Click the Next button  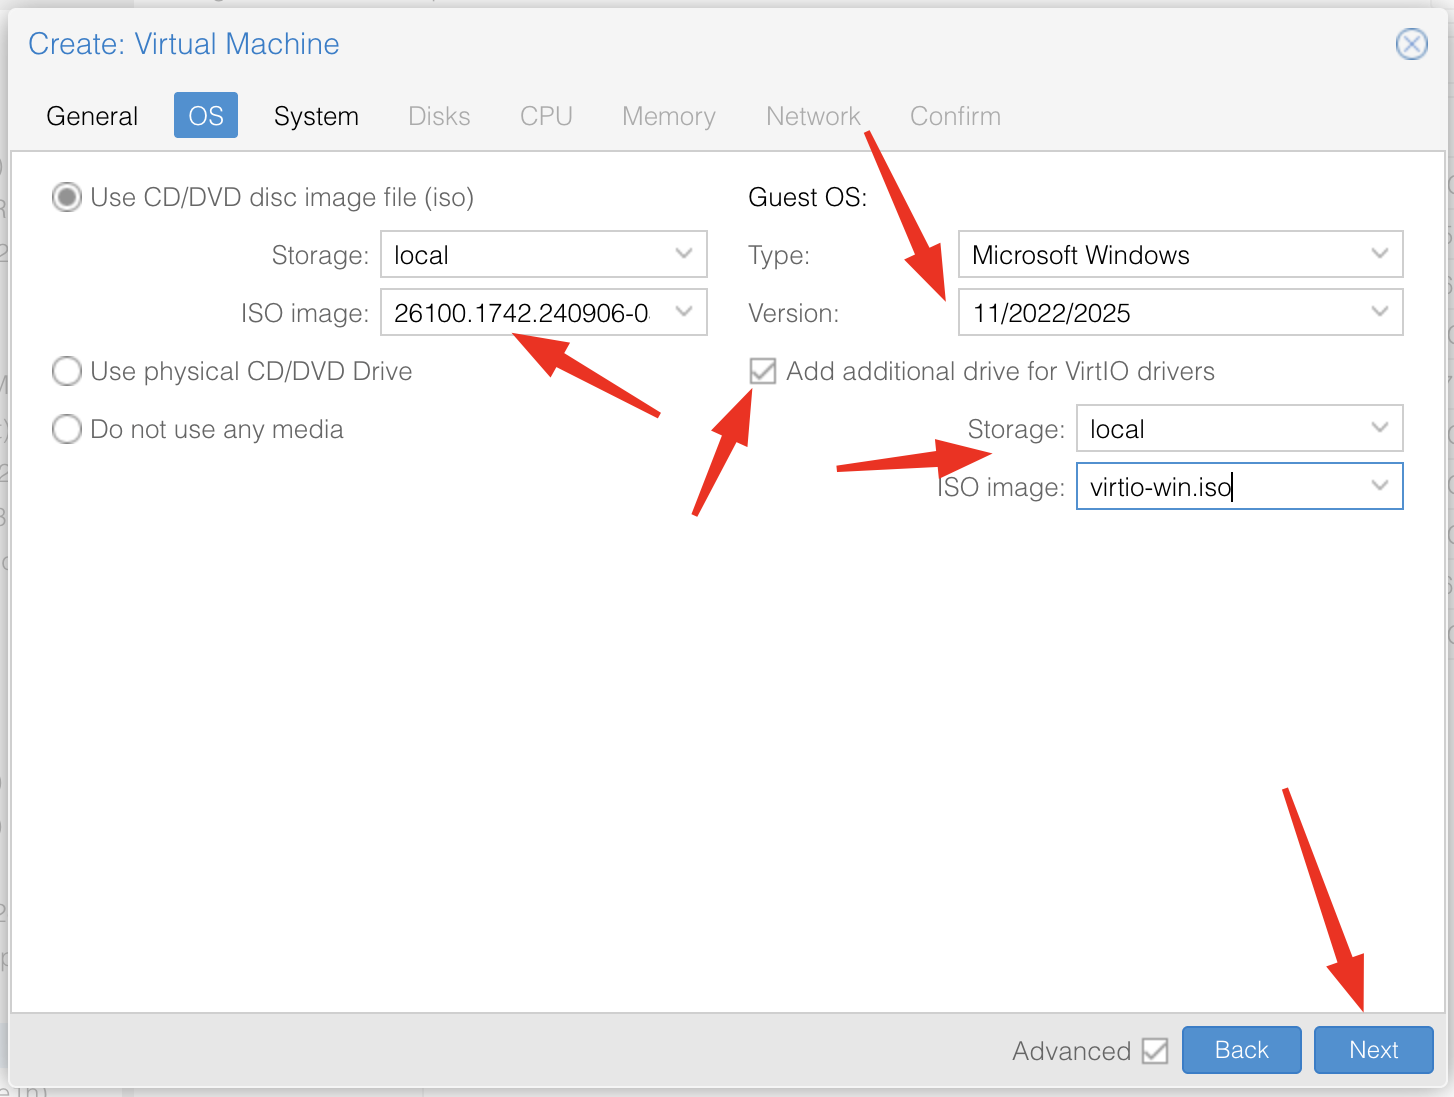1373,1050
